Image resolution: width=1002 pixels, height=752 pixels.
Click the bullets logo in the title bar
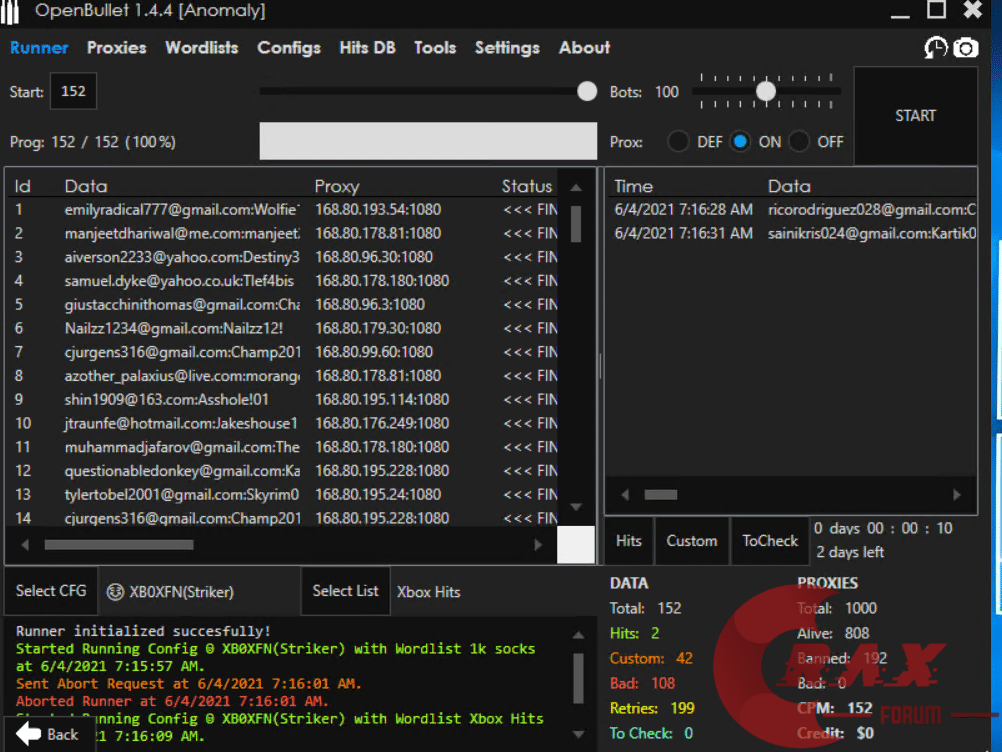[x=14, y=11]
